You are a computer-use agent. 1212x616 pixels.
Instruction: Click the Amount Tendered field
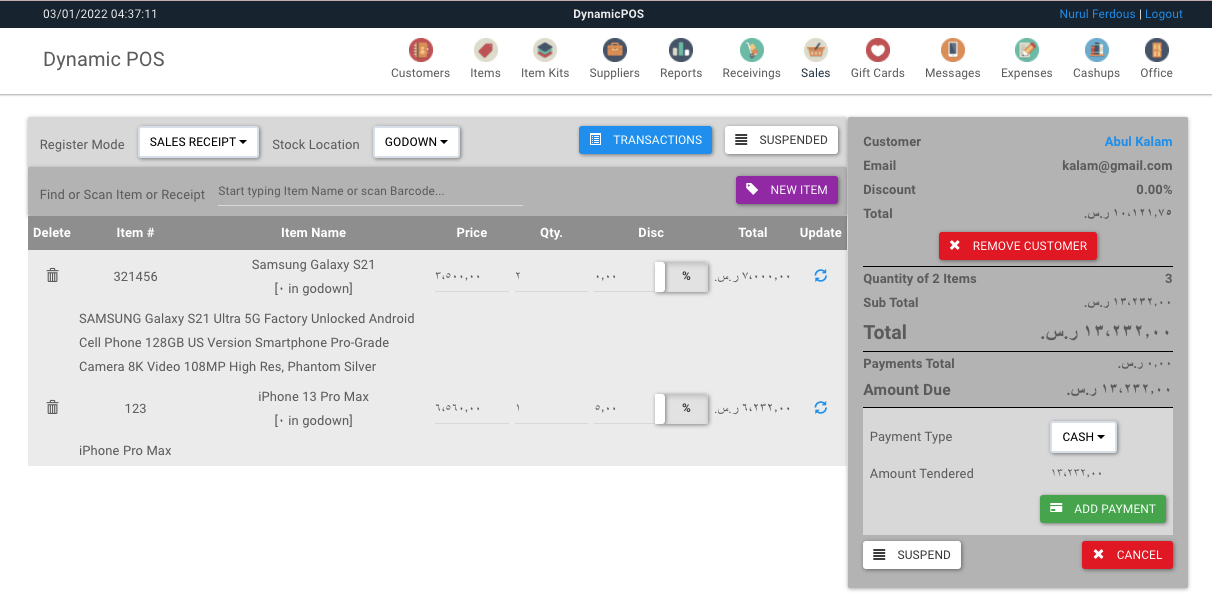coord(1106,474)
